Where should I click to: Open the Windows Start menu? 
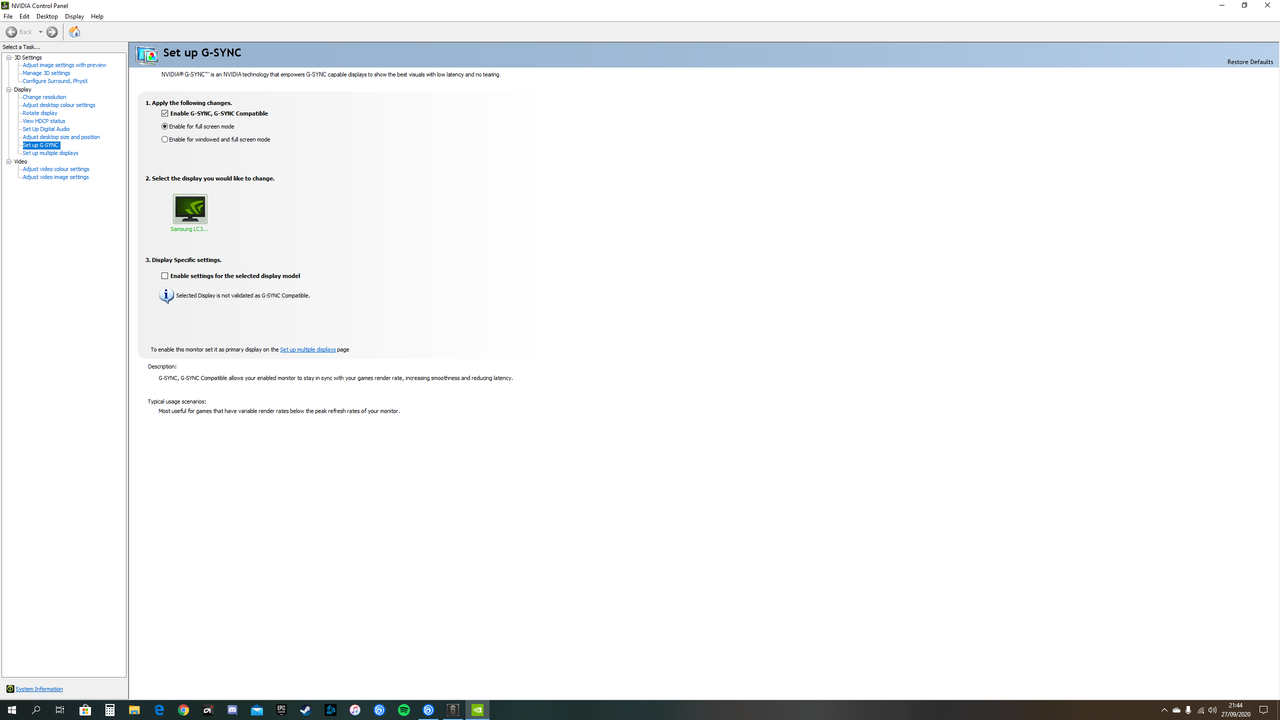point(12,710)
